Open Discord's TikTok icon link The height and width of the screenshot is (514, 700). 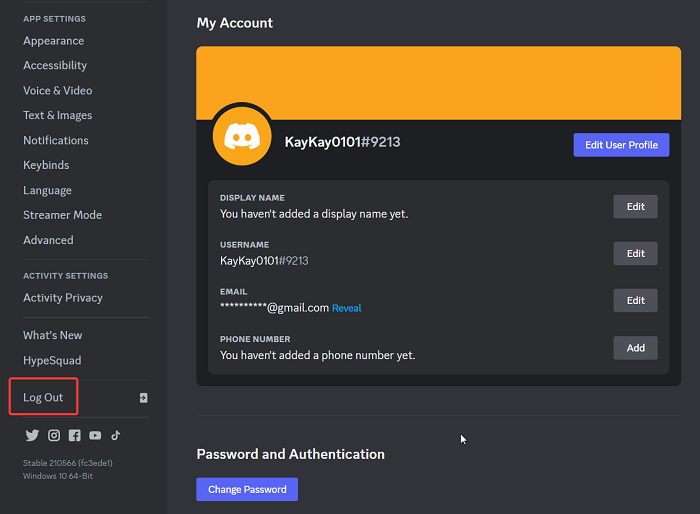point(116,435)
